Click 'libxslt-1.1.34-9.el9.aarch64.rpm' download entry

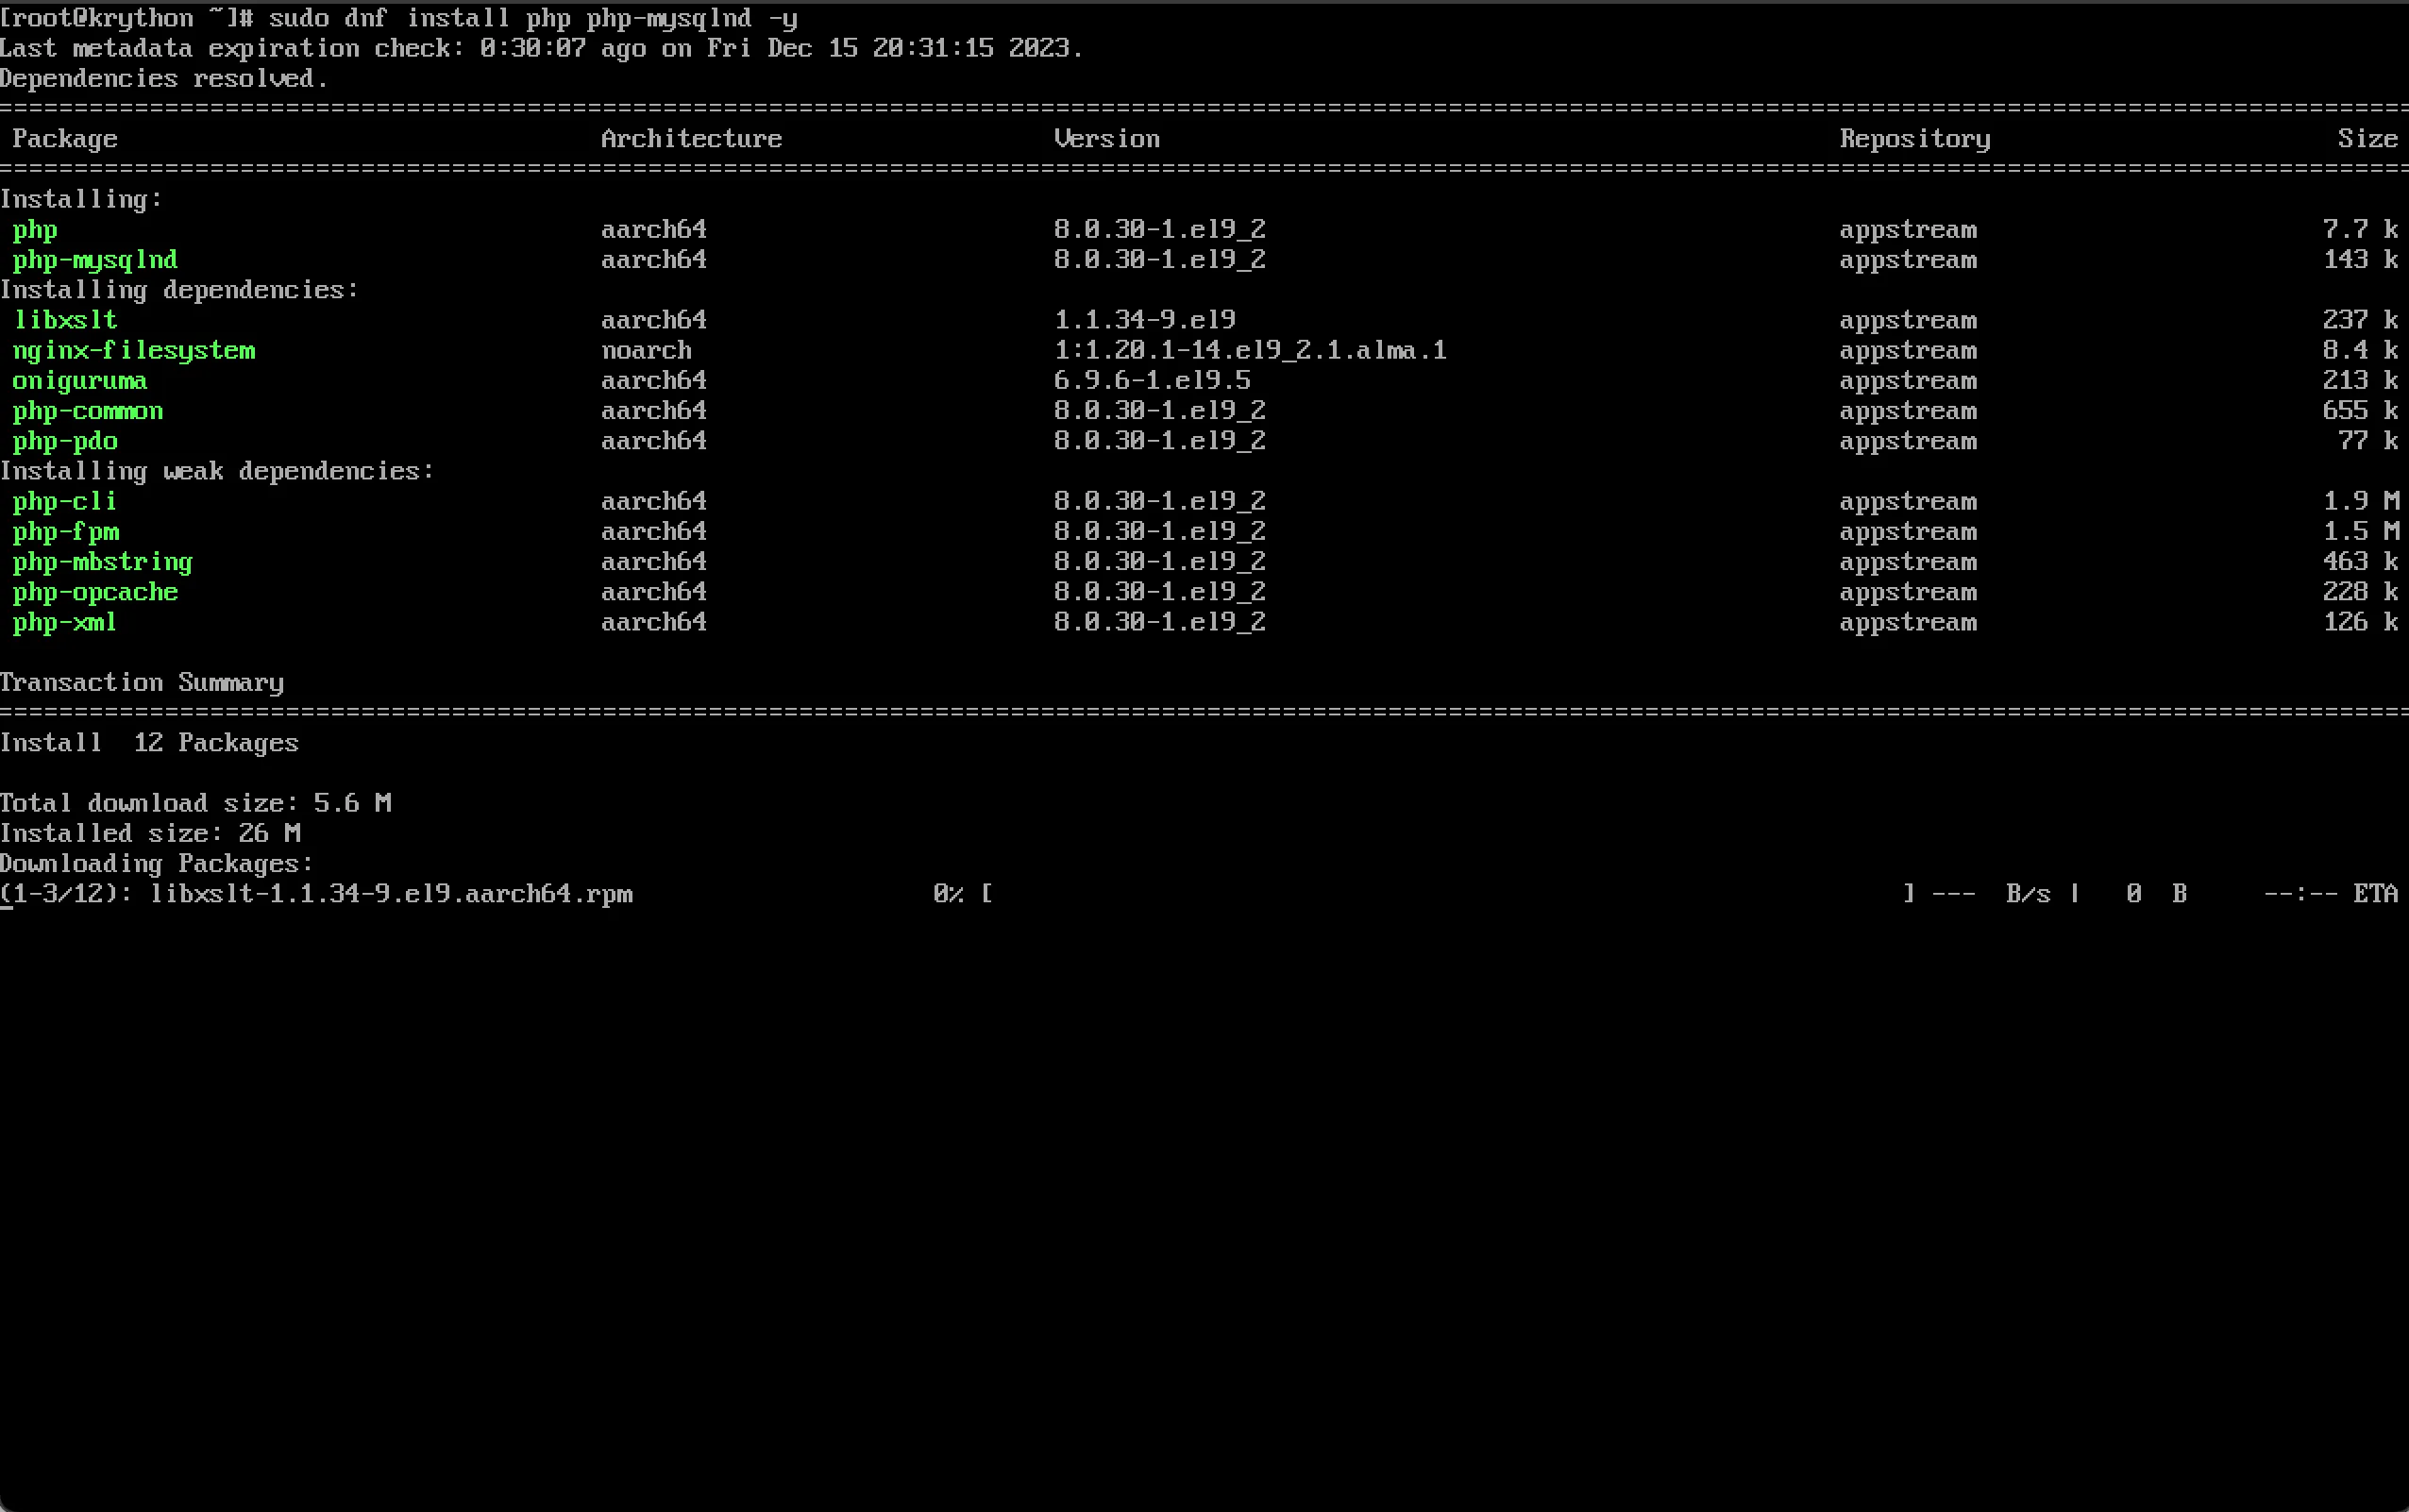tap(391, 894)
